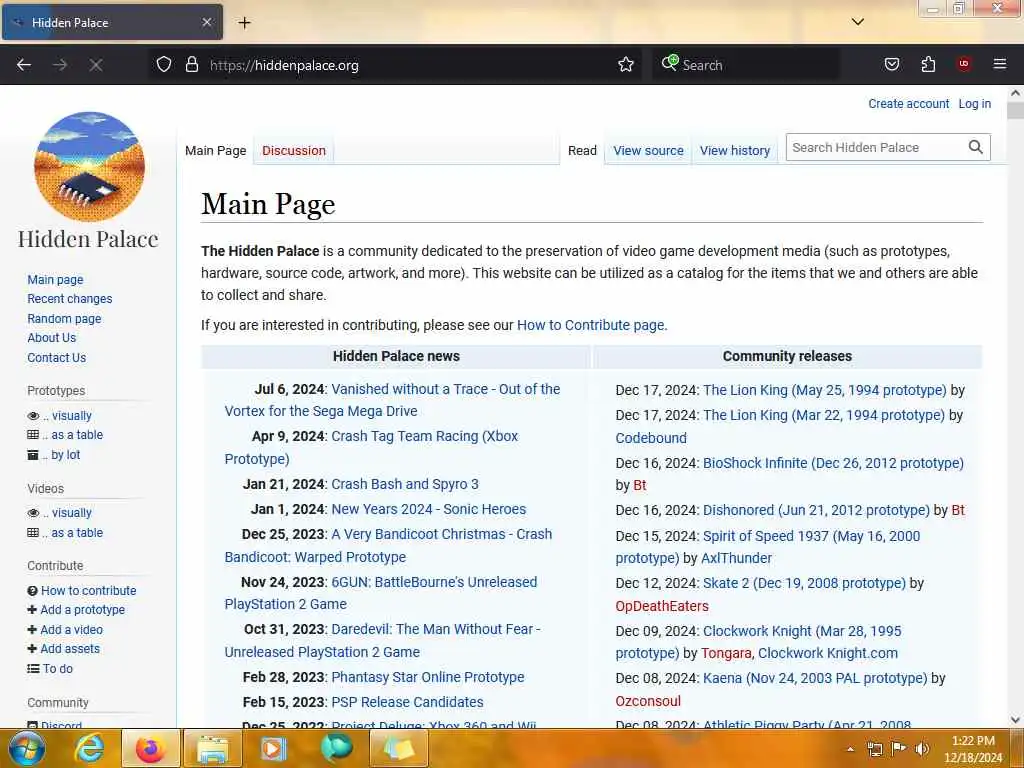The height and width of the screenshot is (768, 1024).
Task: Select the Read tab
Action: pyautogui.click(x=582, y=150)
